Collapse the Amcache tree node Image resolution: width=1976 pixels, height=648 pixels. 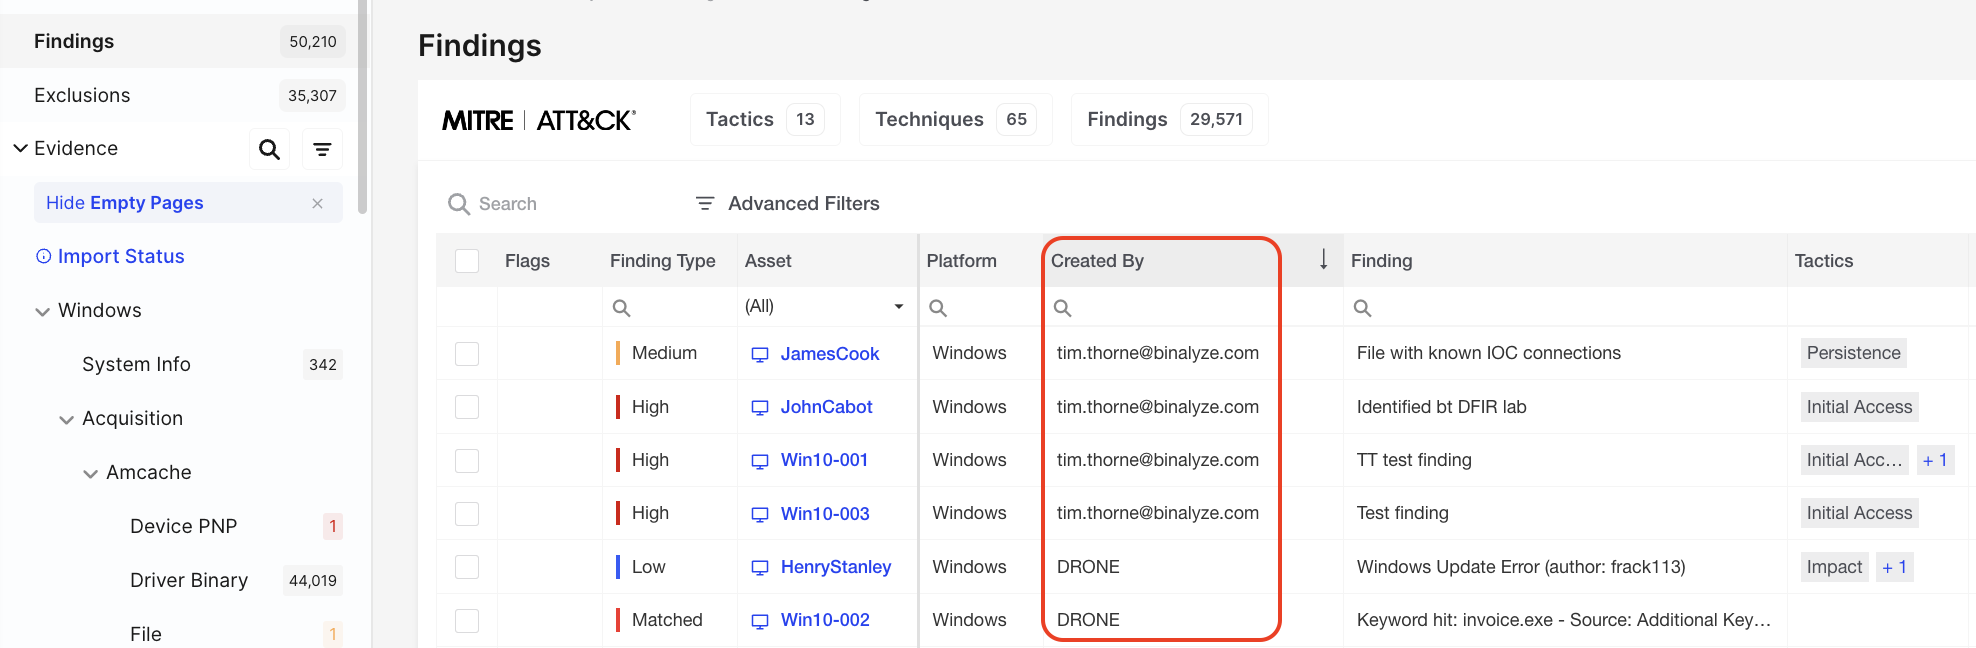[x=91, y=473]
